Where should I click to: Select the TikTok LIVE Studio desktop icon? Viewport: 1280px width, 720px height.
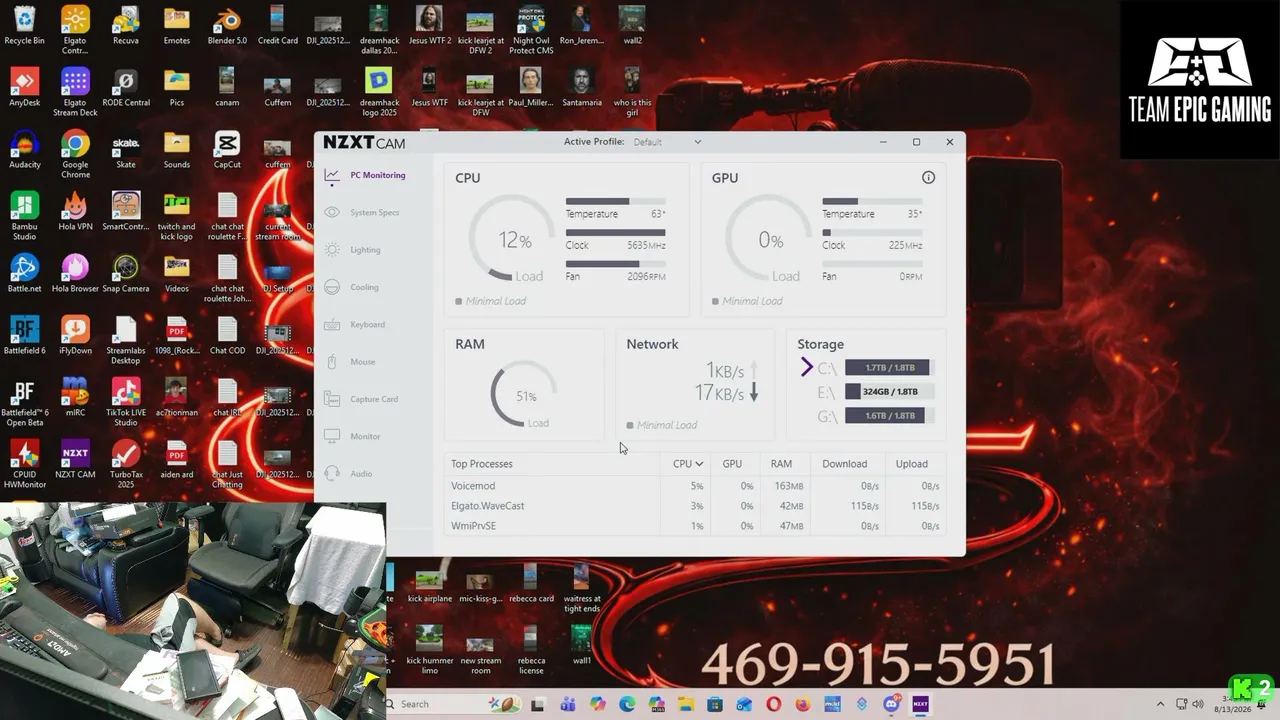click(126, 403)
